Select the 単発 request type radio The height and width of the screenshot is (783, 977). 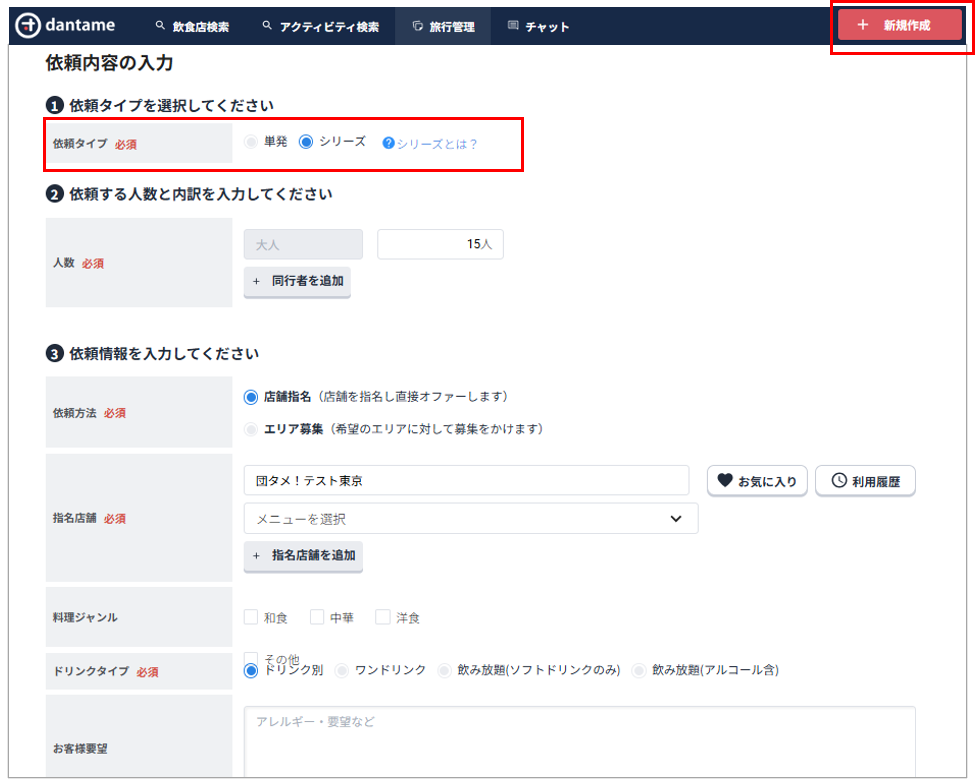tap(251, 142)
